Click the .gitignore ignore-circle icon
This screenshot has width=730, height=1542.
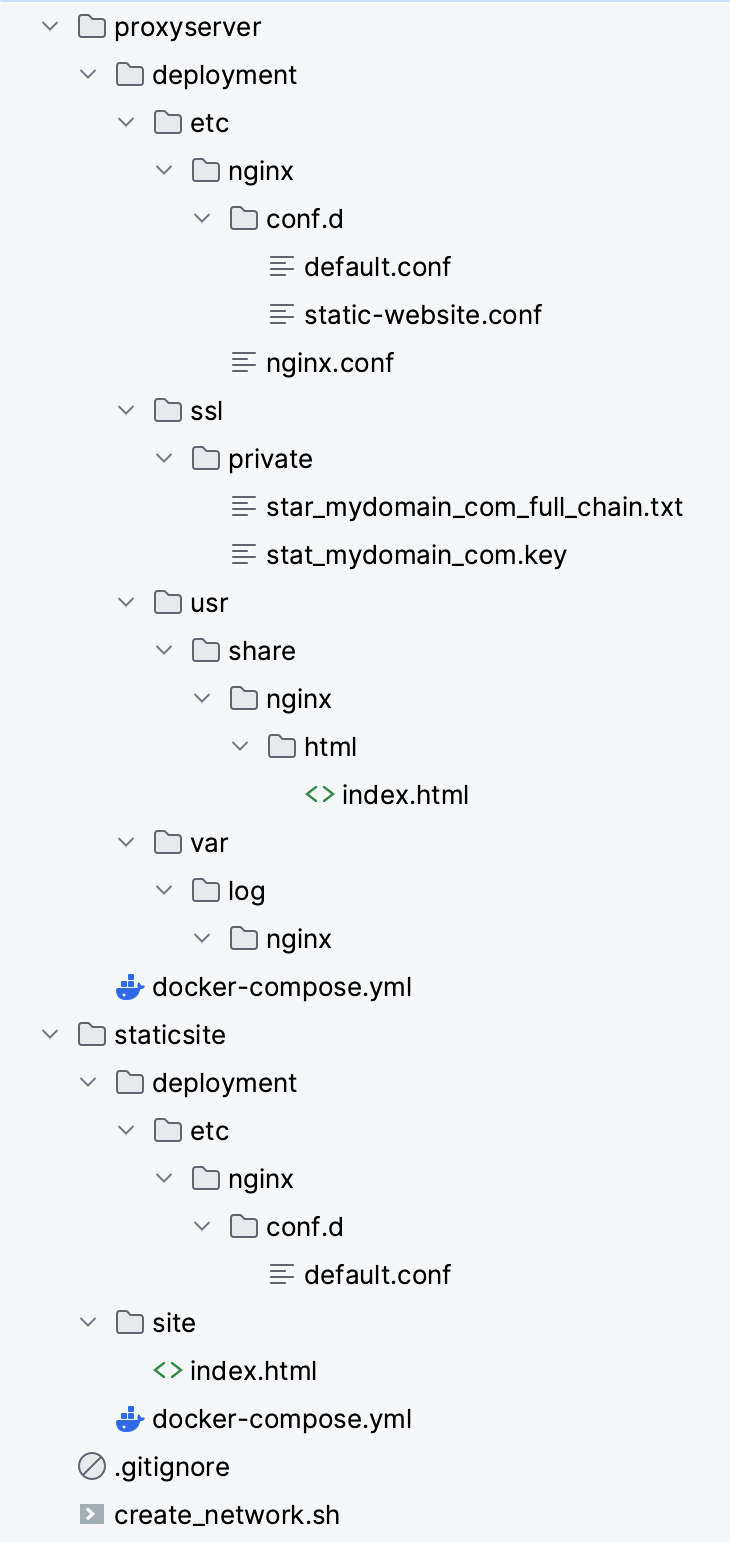click(x=92, y=1467)
